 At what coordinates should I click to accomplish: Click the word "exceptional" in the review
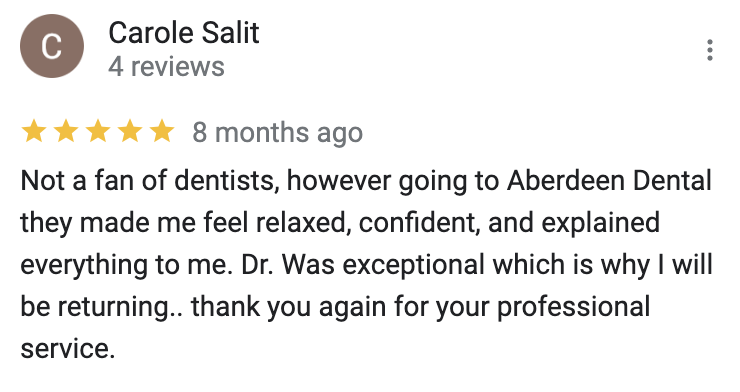(x=413, y=264)
